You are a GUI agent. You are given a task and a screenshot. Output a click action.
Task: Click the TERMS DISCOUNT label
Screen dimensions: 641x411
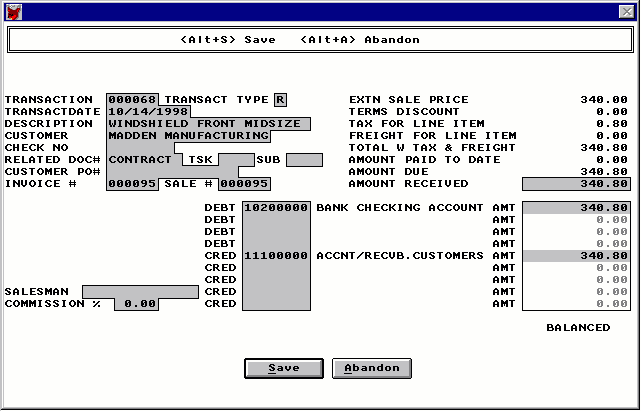pyautogui.click(x=404, y=112)
